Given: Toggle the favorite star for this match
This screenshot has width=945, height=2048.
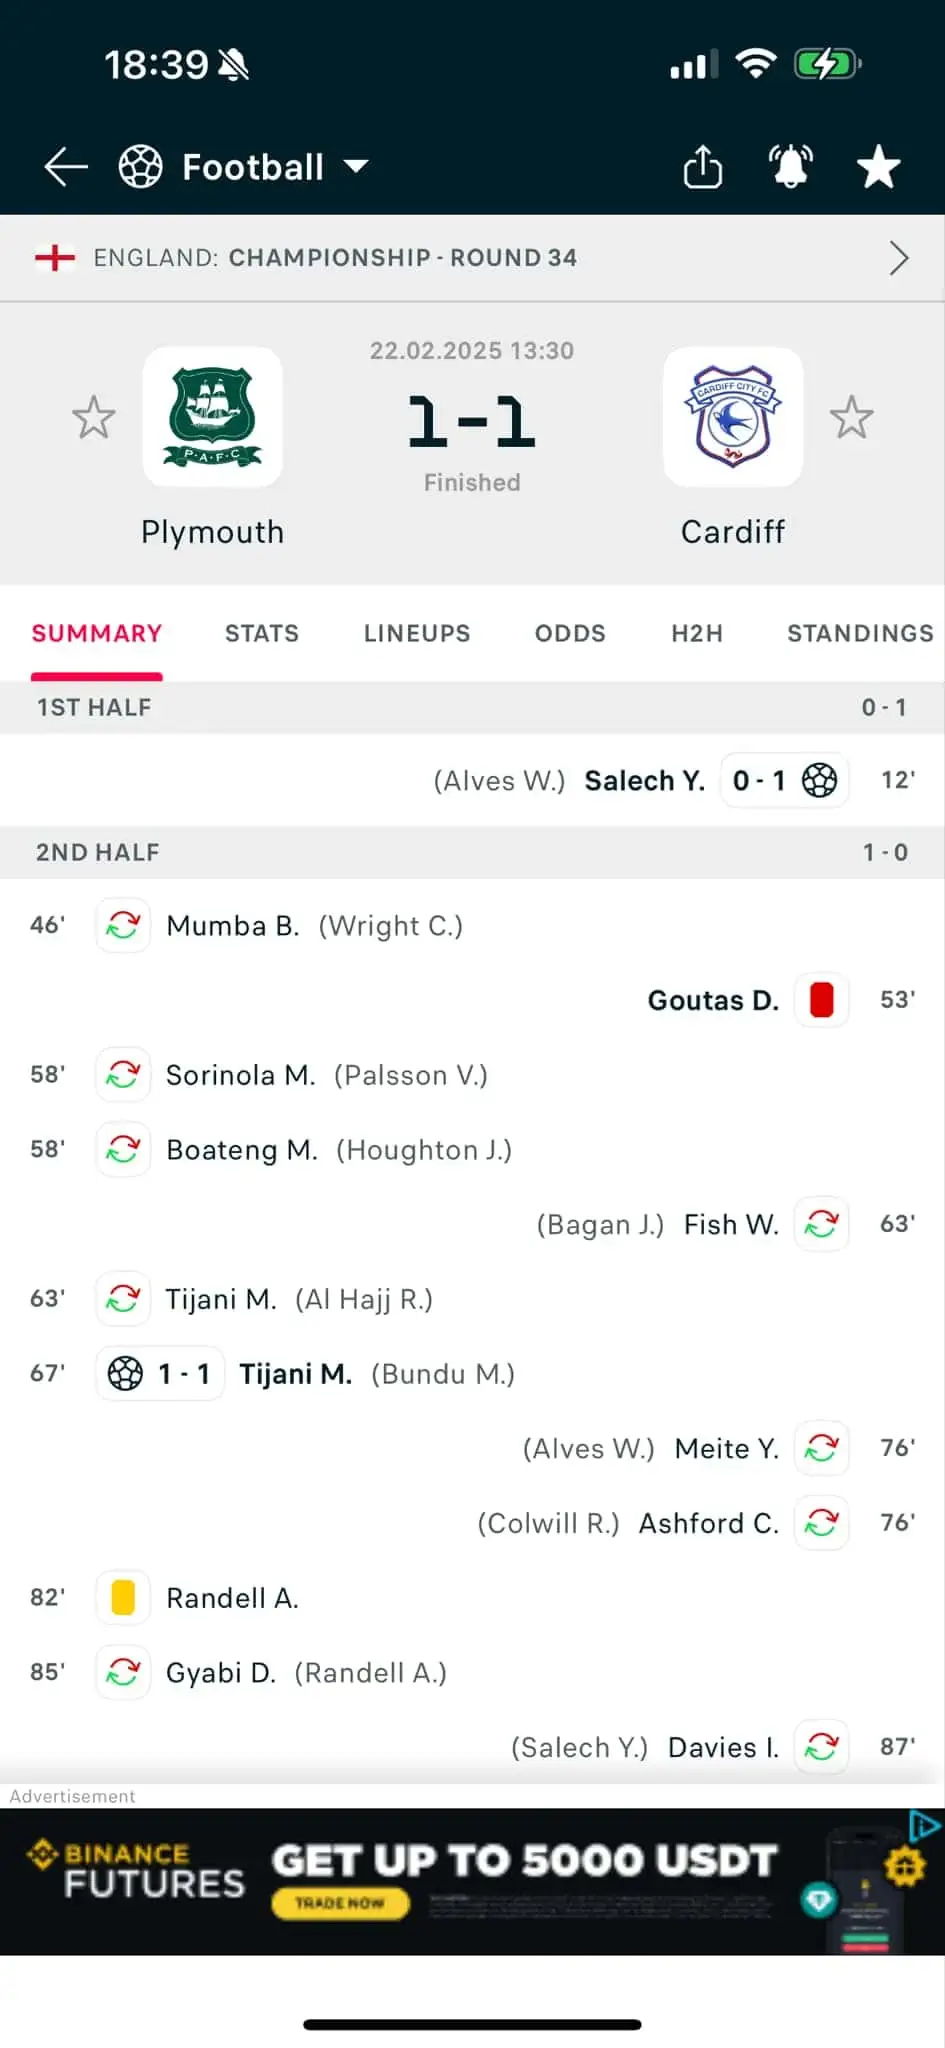Looking at the screenshot, I should tap(878, 167).
